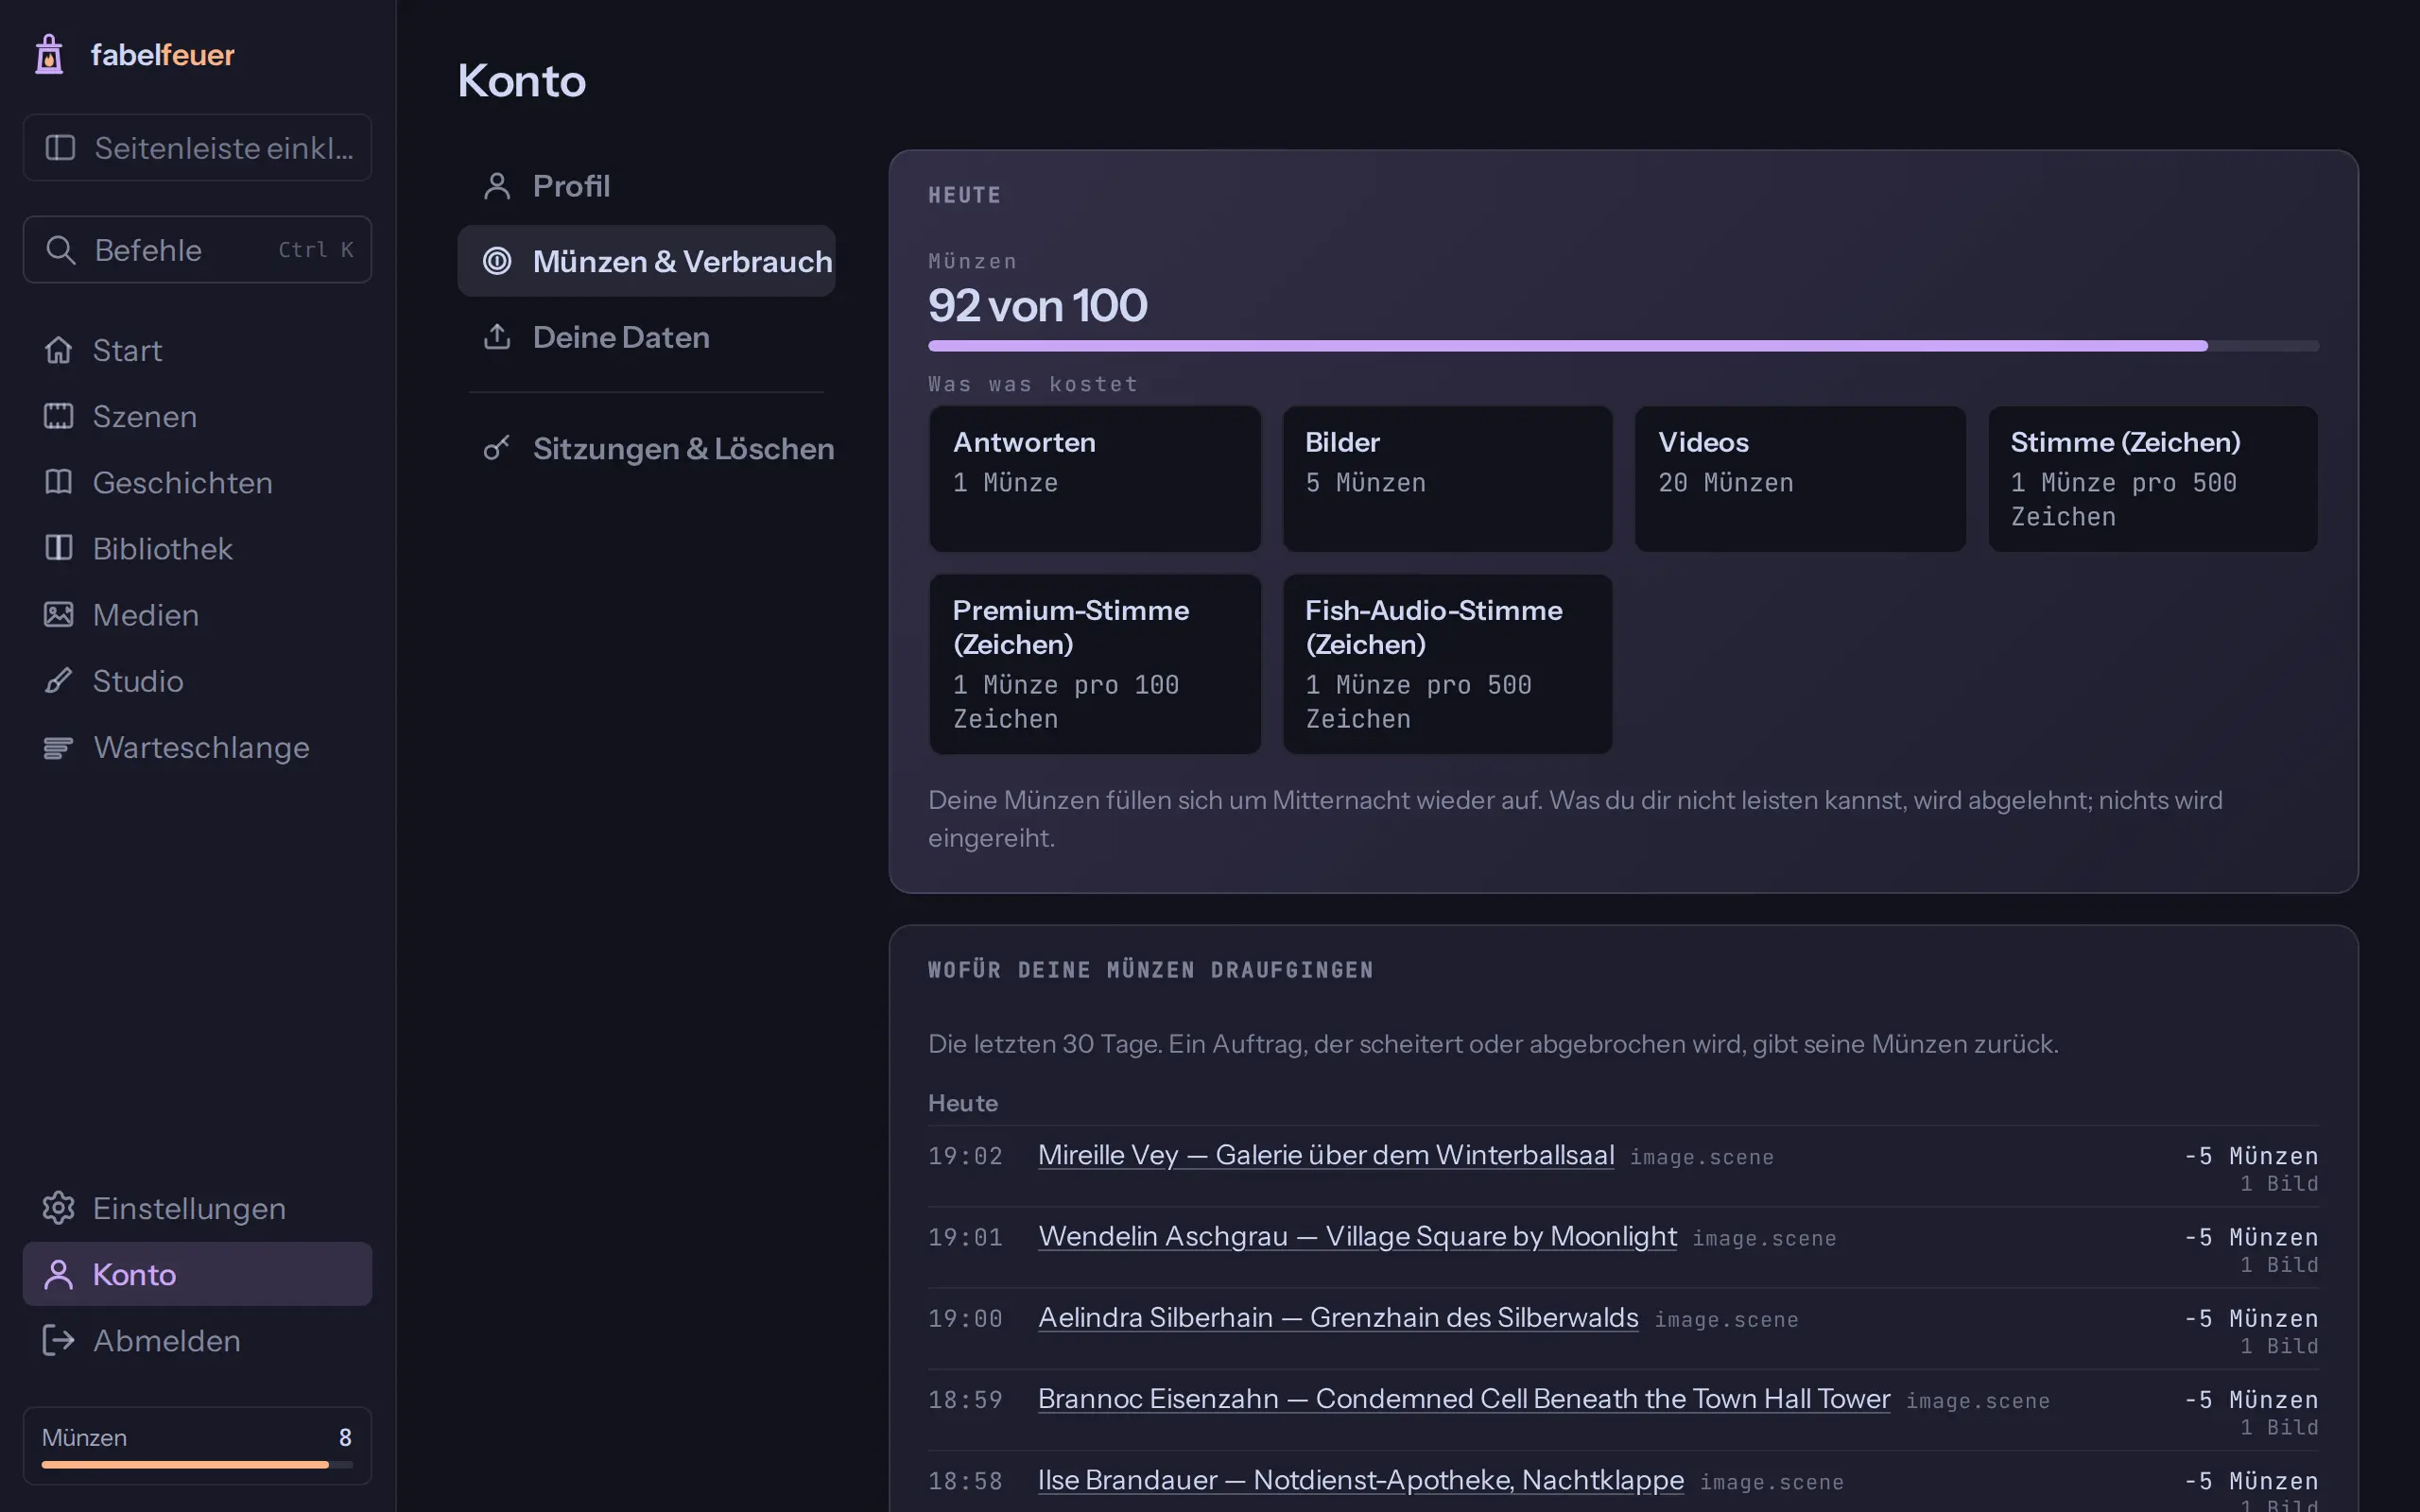Click the magnifier icon beside Befehle
The image size is (2420, 1512).
60,250
